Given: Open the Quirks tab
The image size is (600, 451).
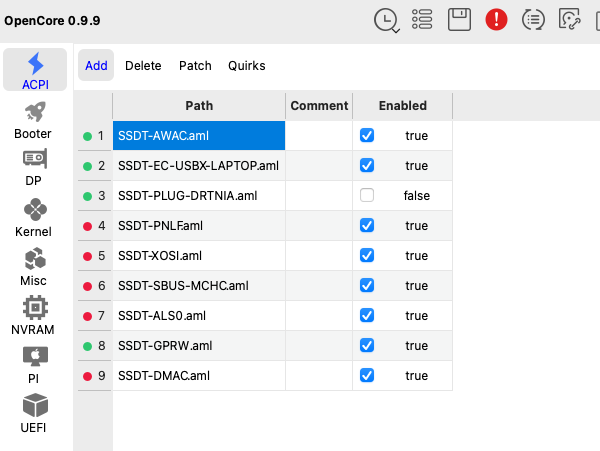Looking at the screenshot, I should pos(247,66).
